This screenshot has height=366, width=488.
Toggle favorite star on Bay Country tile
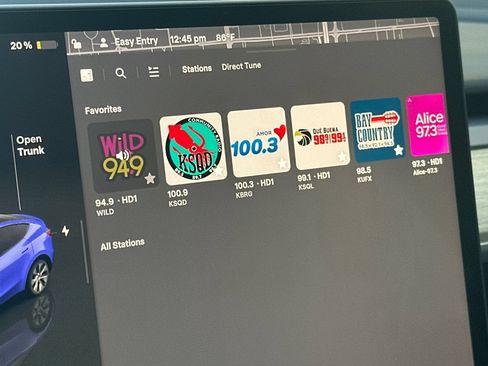point(398,150)
